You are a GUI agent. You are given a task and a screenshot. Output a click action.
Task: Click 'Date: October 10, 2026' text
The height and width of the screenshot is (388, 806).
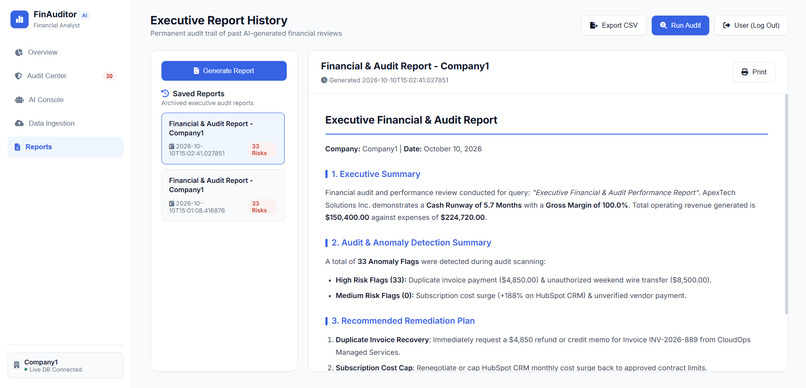click(443, 149)
